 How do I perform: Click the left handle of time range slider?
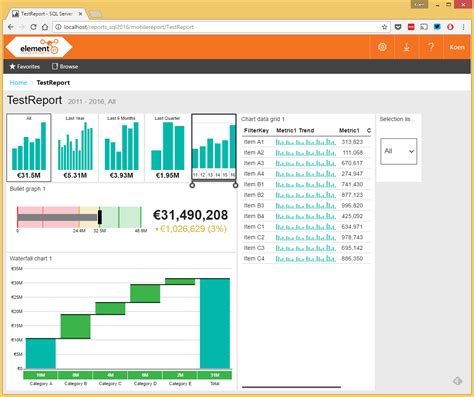tap(192, 185)
